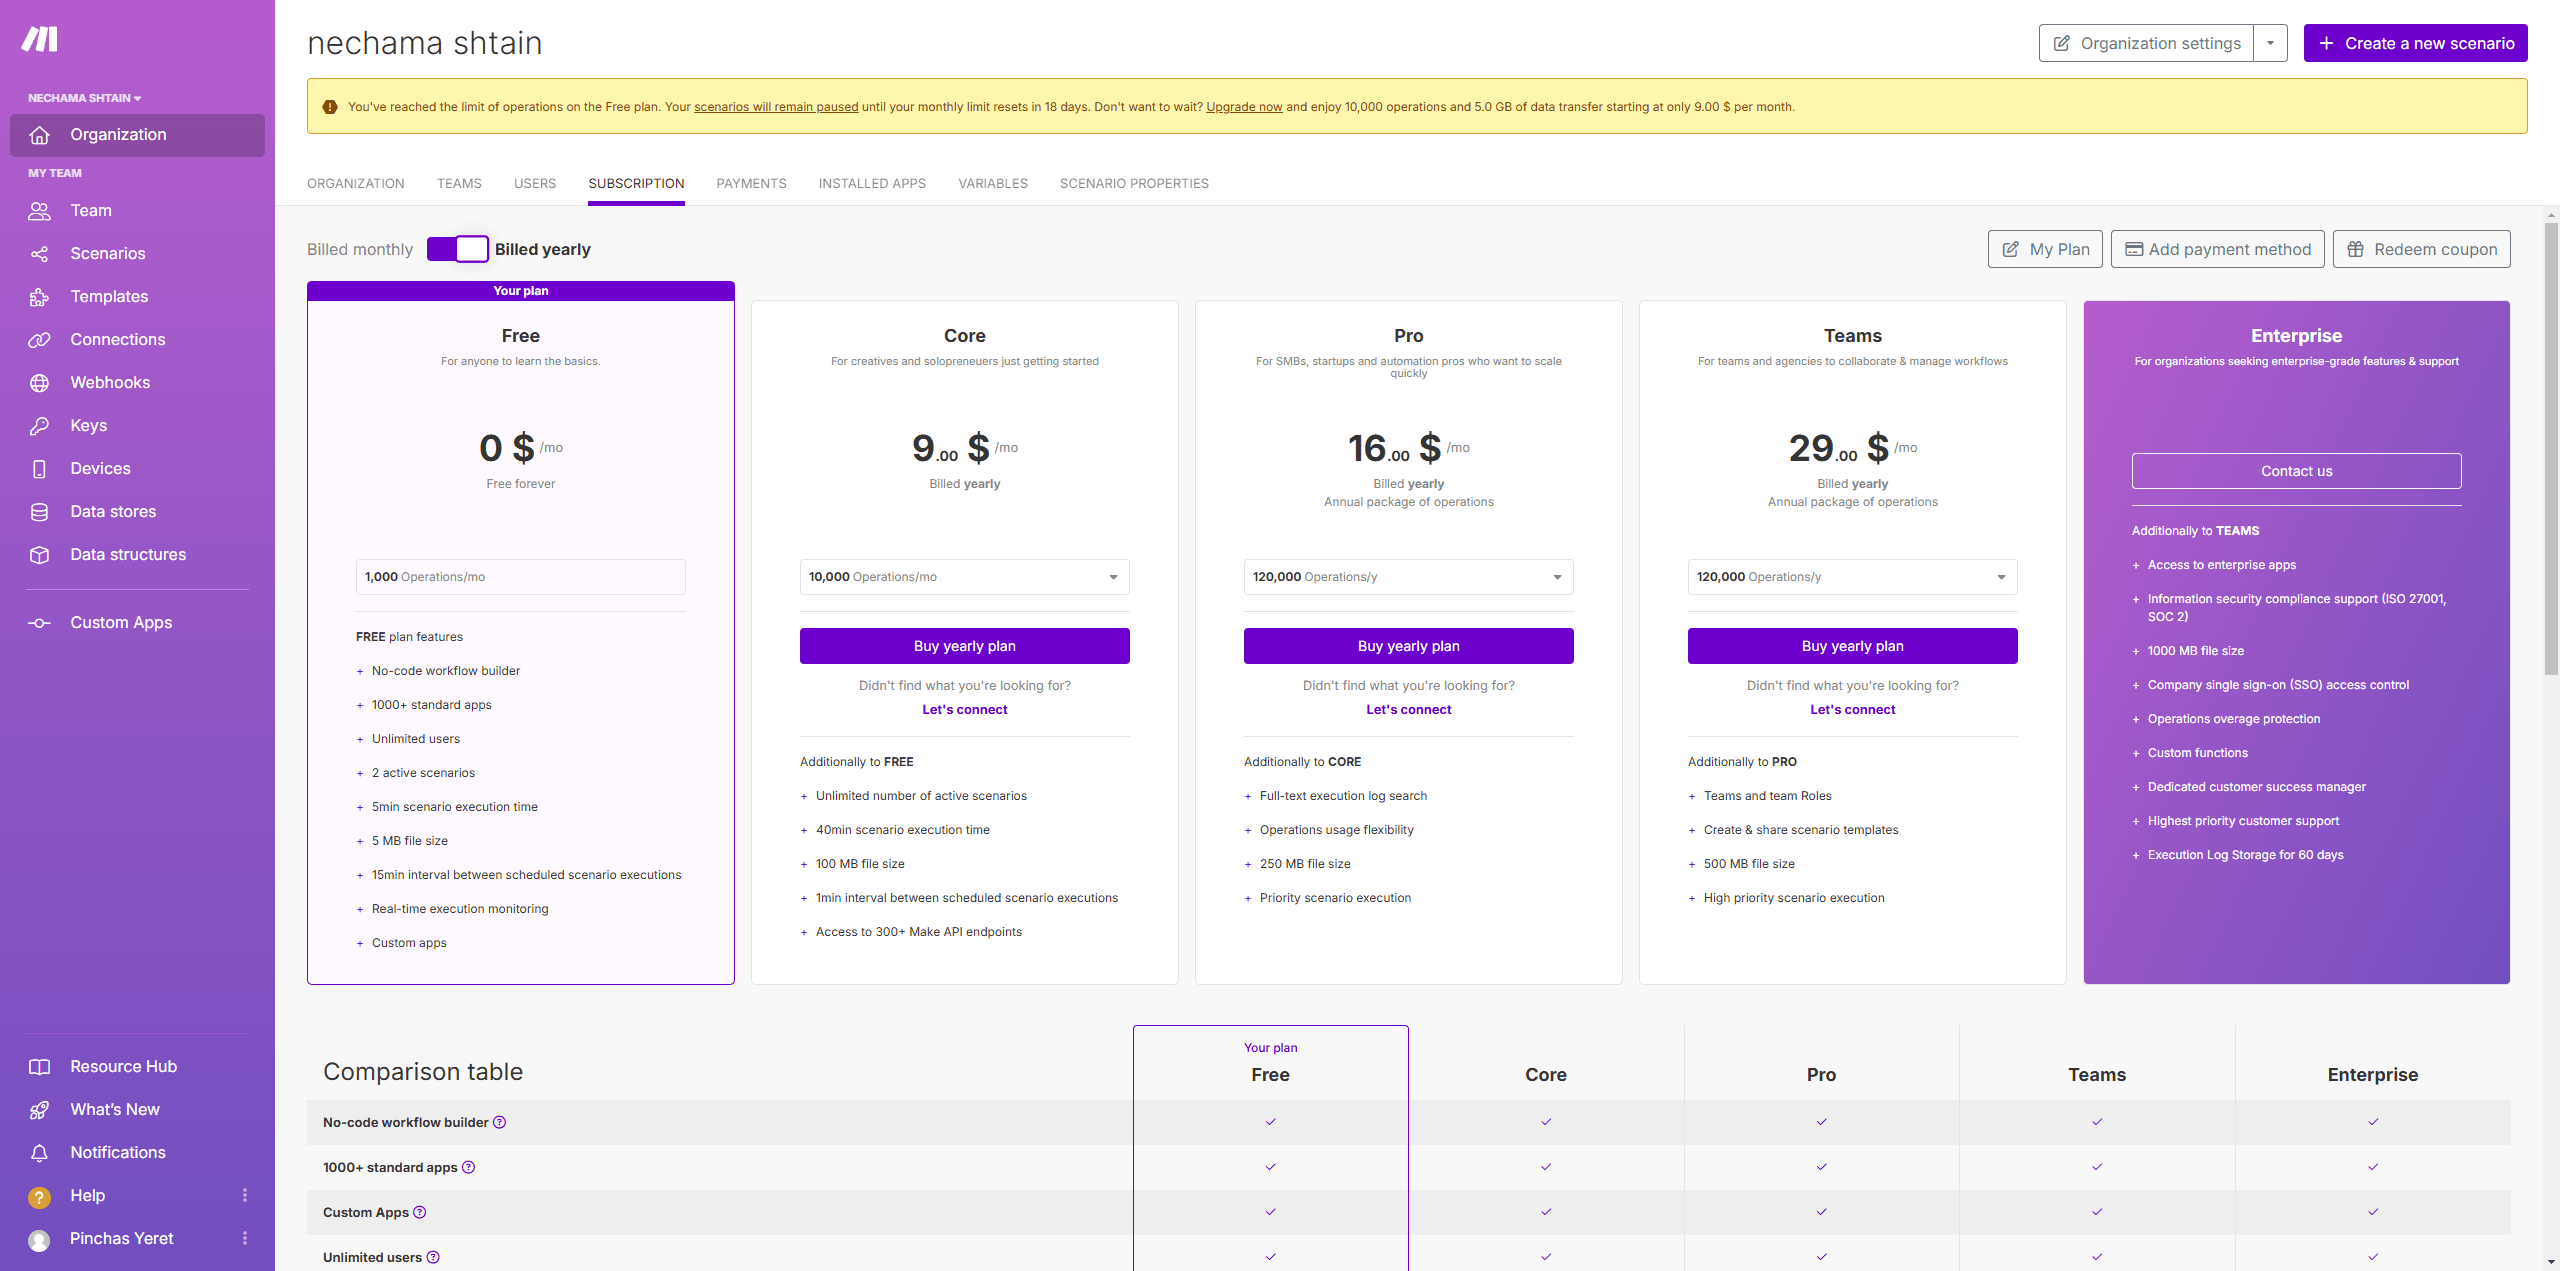Click the Webhooks globe icon

[x=40, y=383]
